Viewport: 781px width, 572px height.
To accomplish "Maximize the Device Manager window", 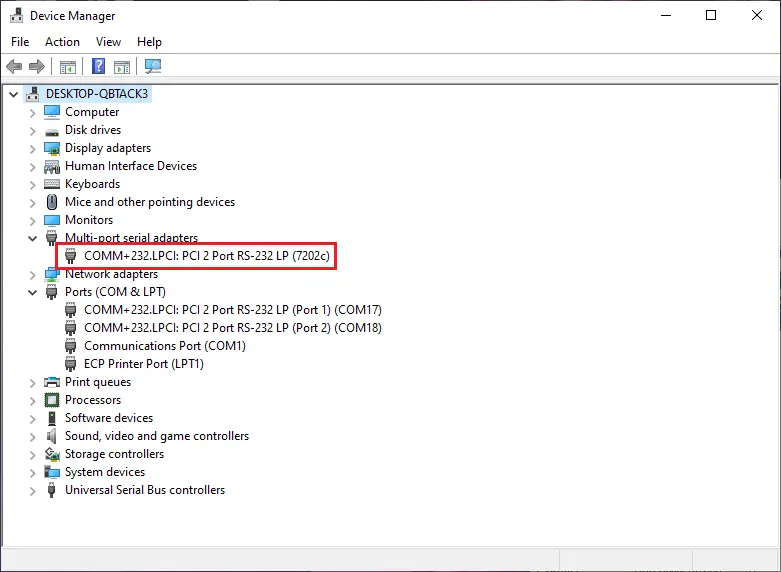I will tap(711, 15).
